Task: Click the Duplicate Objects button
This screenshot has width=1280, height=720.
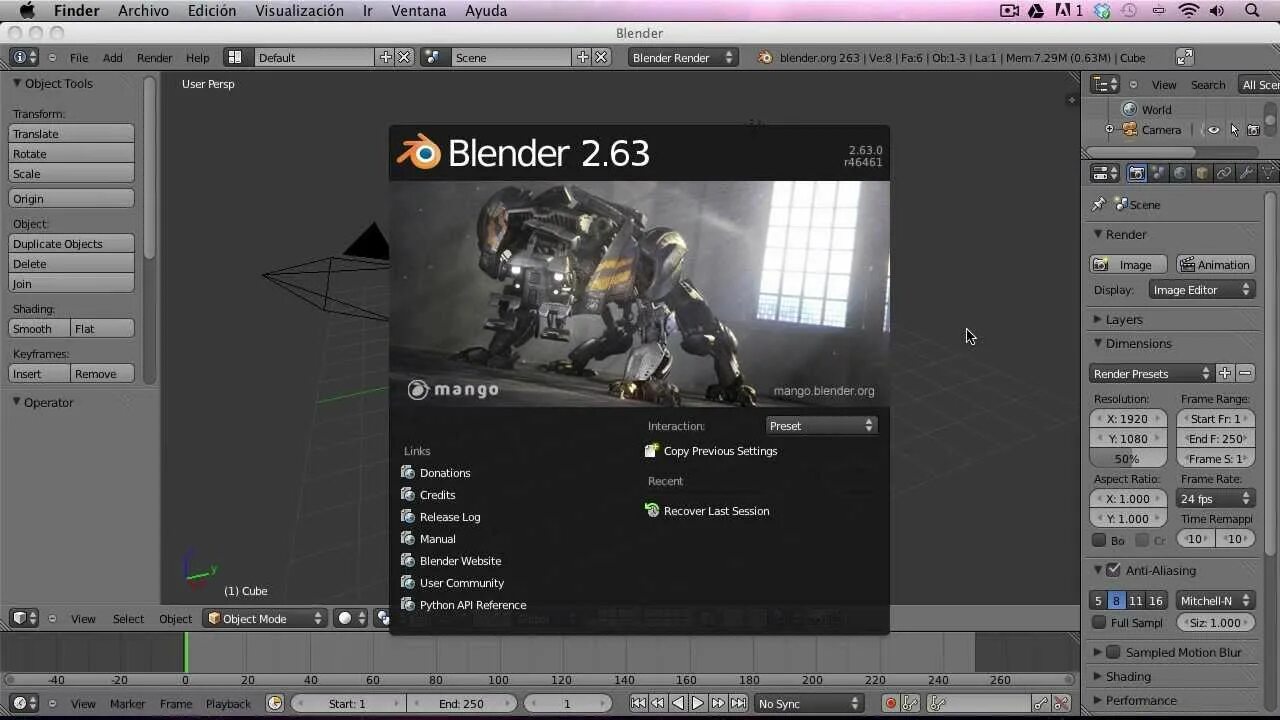Action: (72, 244)
